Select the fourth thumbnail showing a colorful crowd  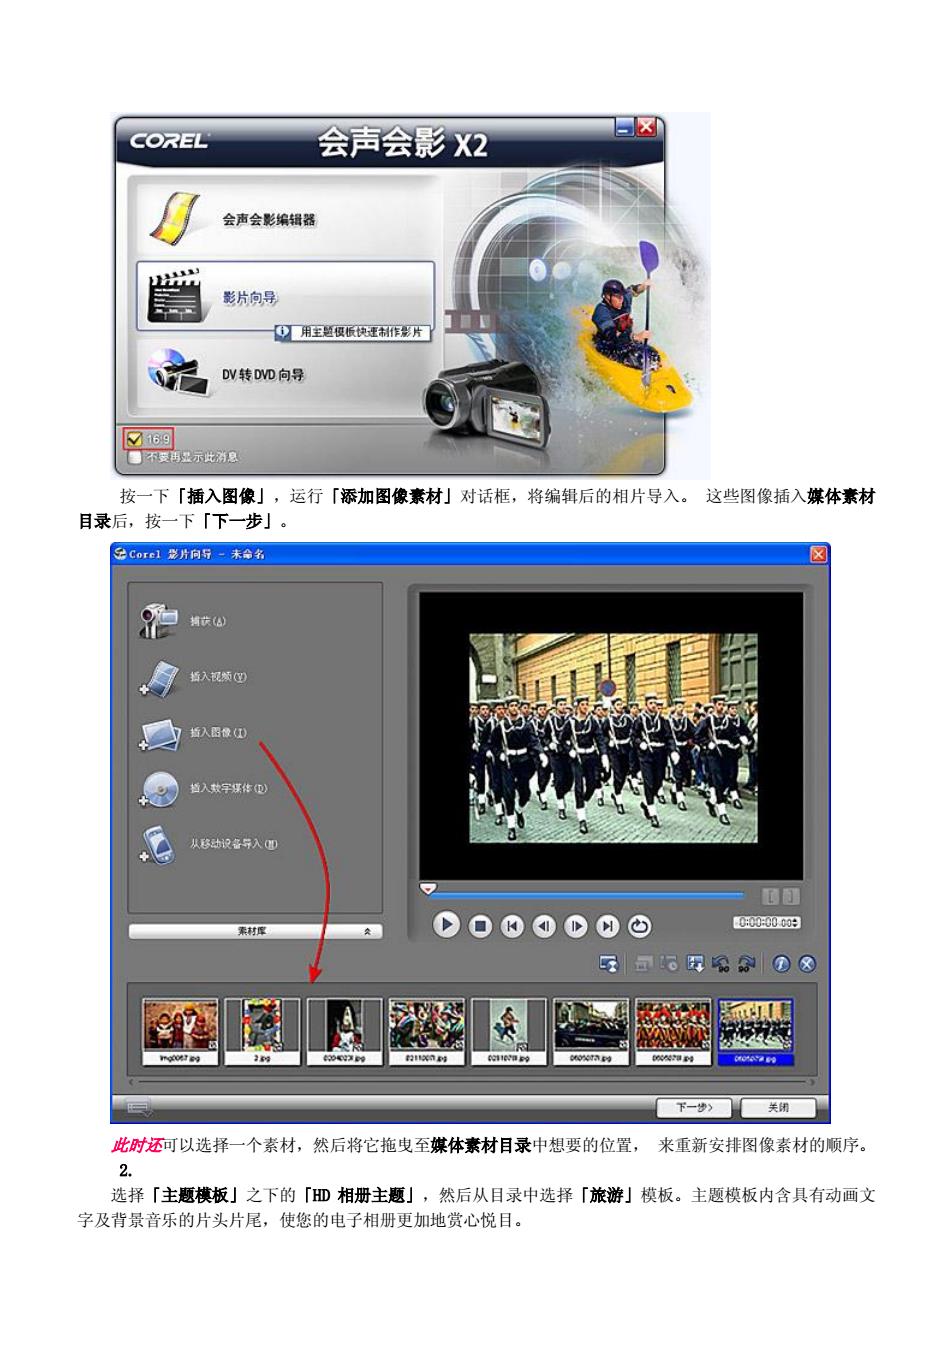[x=427, y=1032]
